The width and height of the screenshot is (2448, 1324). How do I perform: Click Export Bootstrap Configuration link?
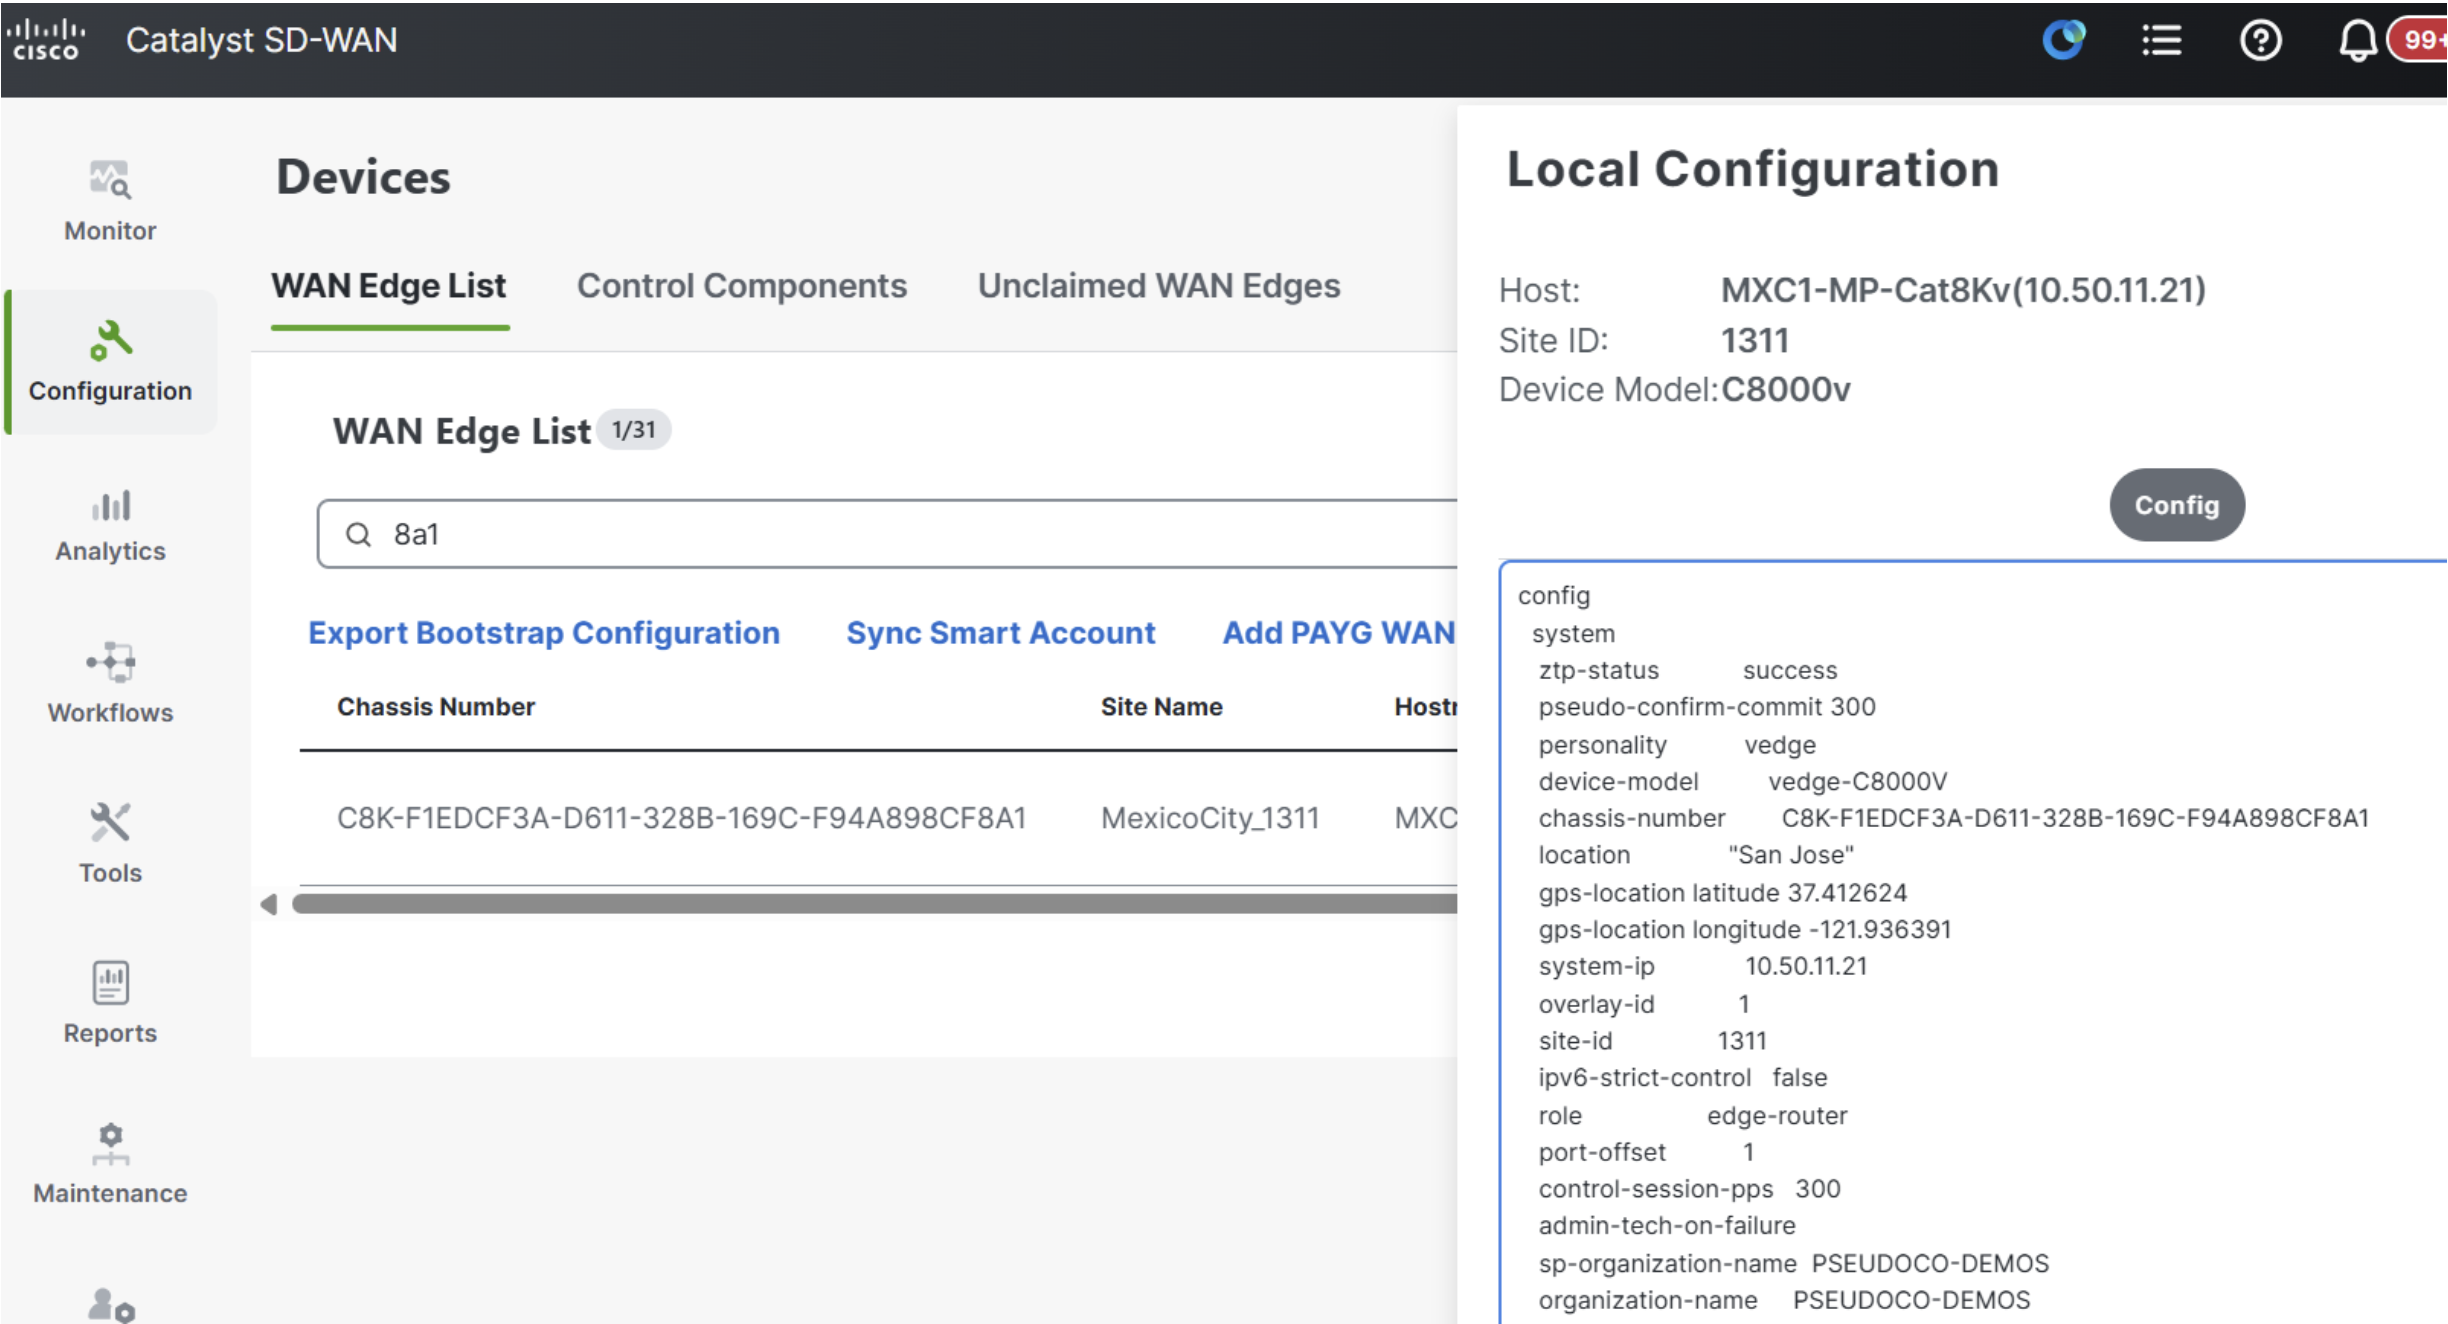pos(543,633)
